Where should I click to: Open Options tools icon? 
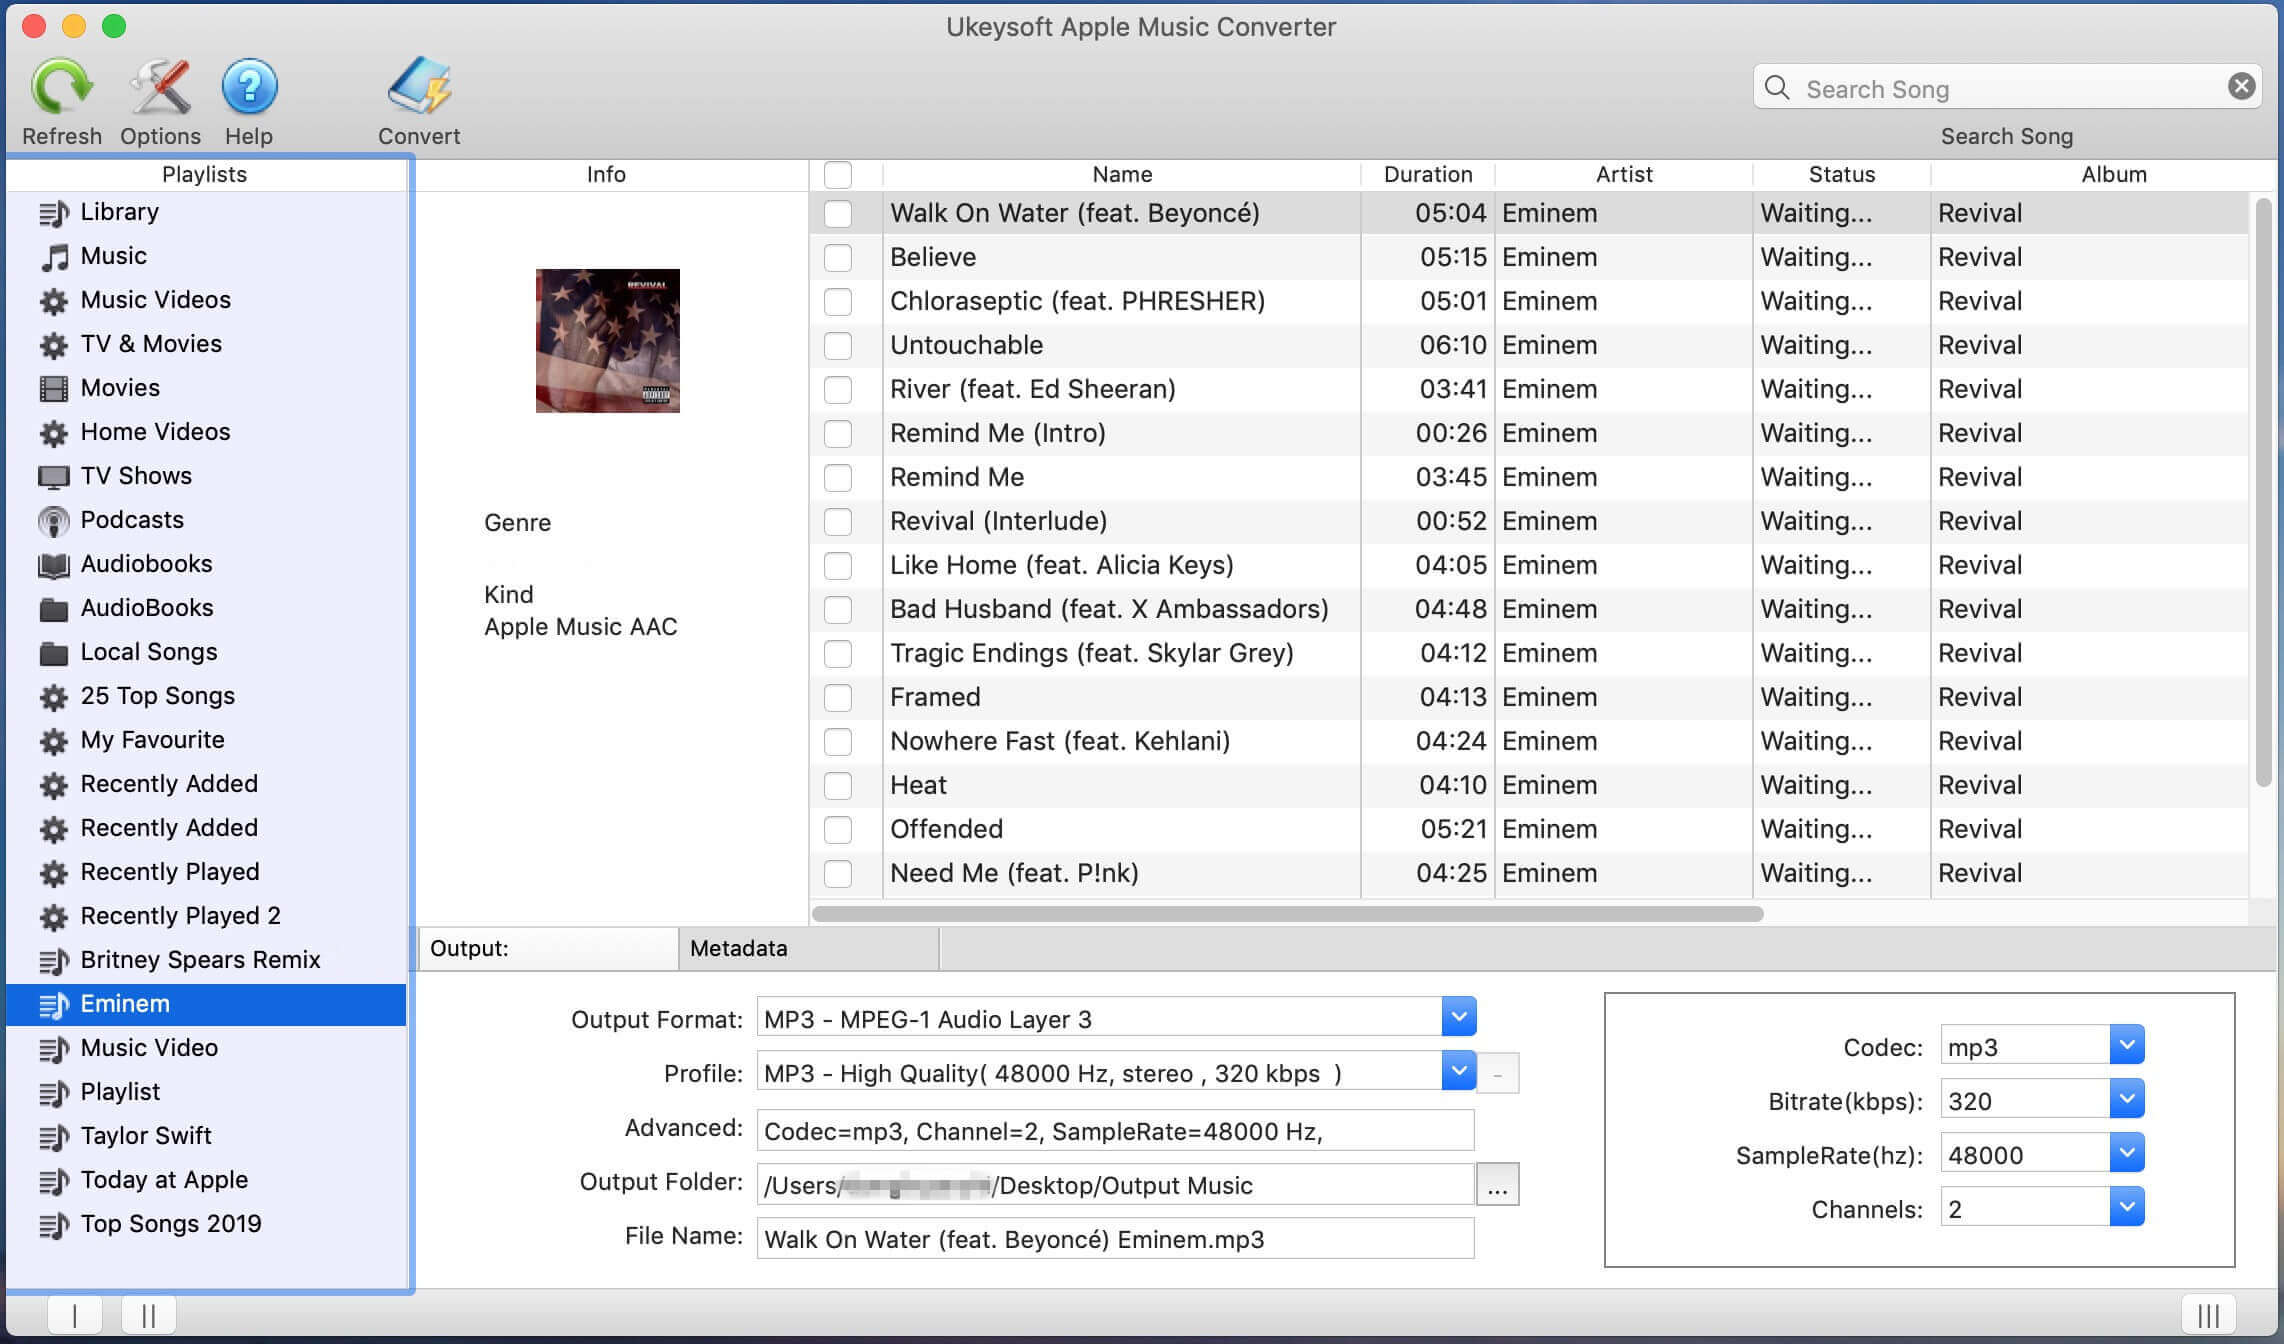[x=160, y=86]
